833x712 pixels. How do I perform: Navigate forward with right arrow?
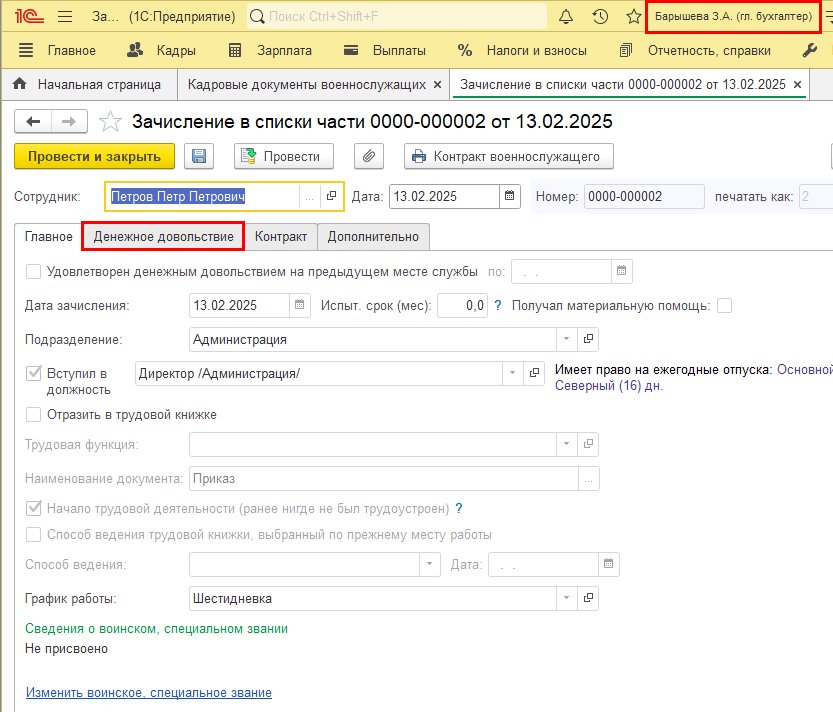coord(69,122)
